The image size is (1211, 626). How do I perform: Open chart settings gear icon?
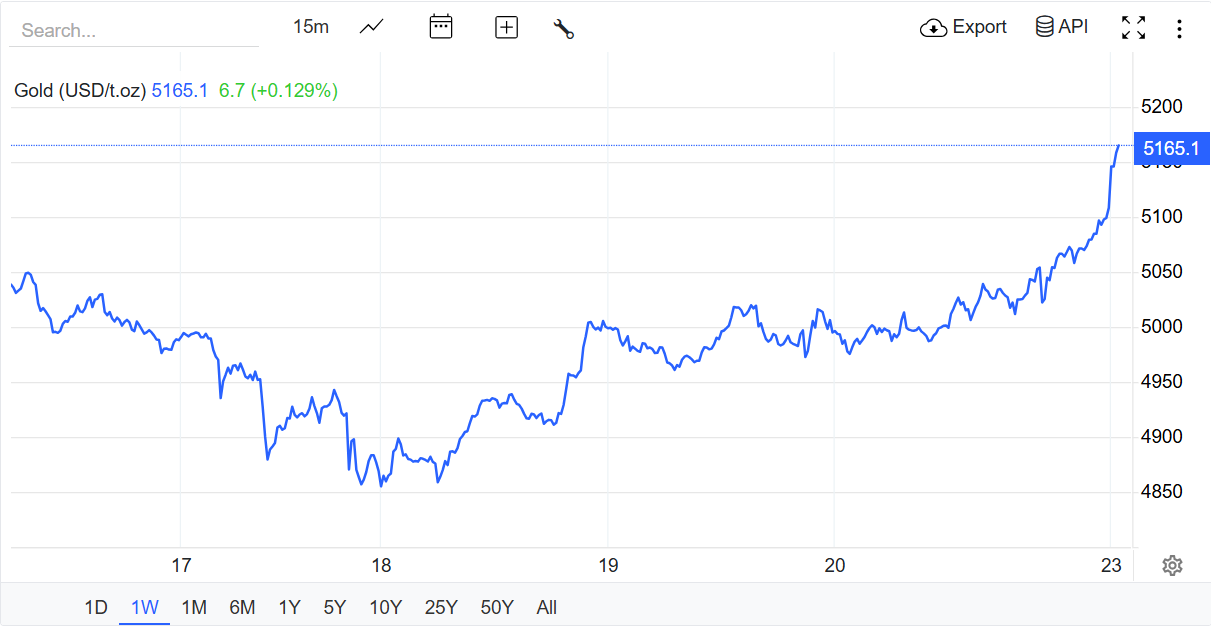point(1172,566)
